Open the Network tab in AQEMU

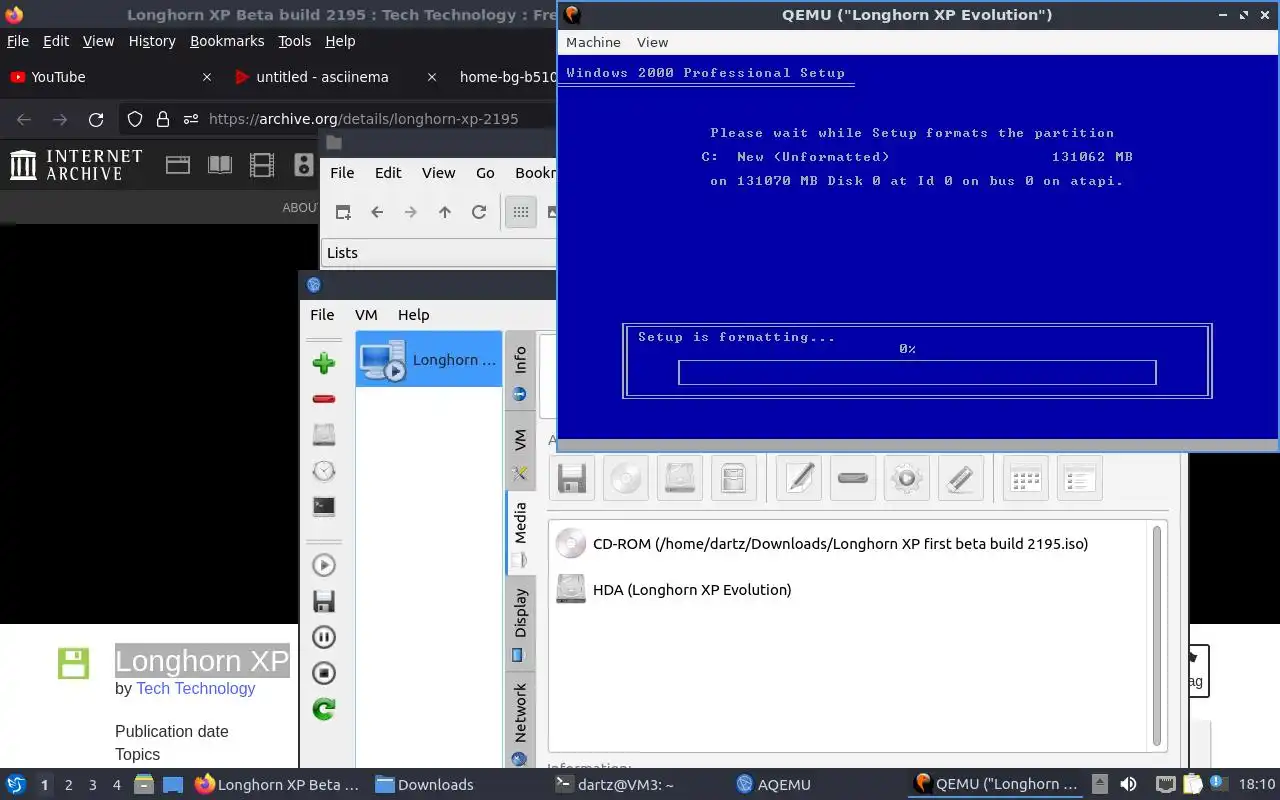point(519,722)
